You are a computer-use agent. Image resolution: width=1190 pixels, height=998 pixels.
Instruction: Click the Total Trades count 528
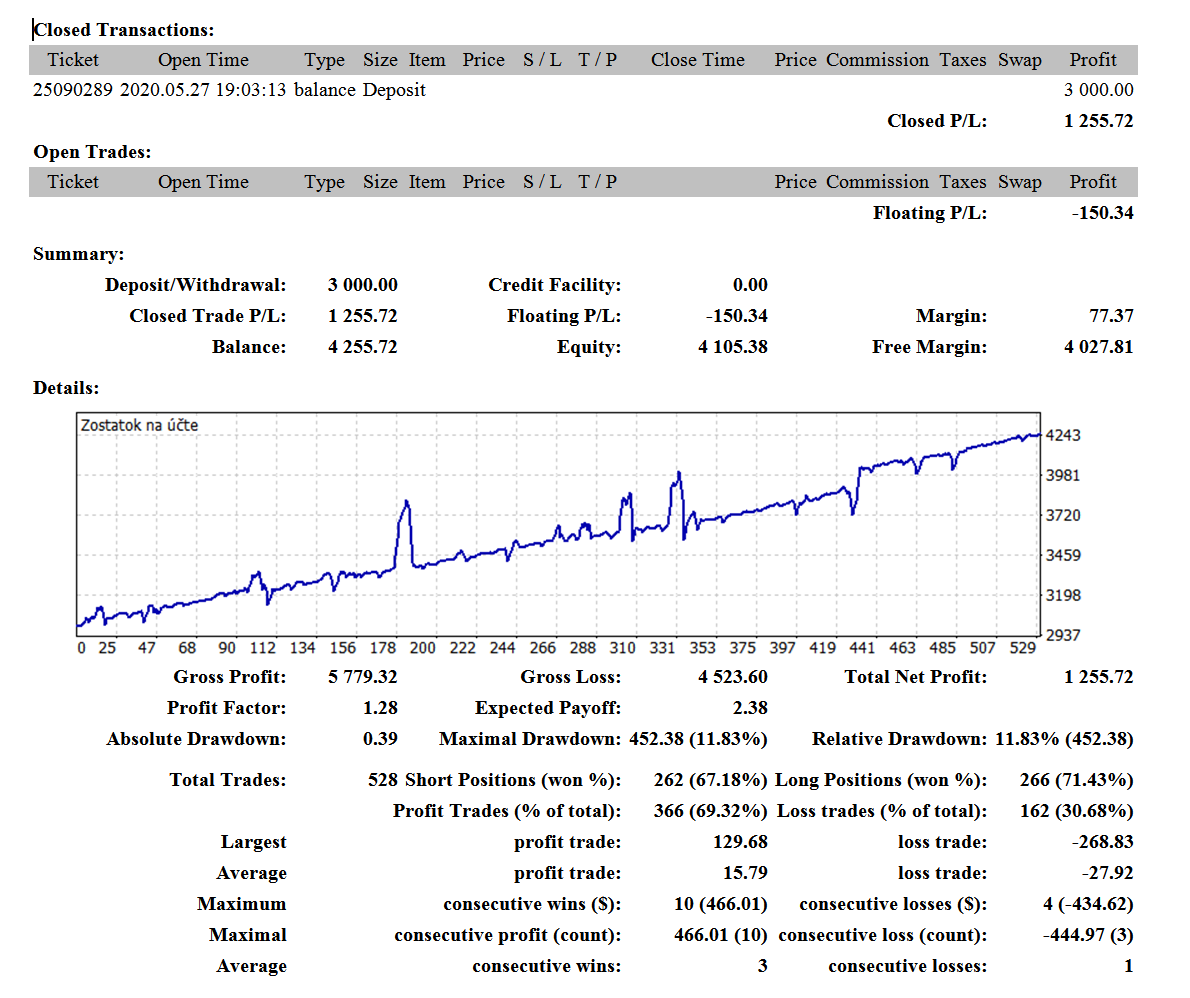pos(382,780)
